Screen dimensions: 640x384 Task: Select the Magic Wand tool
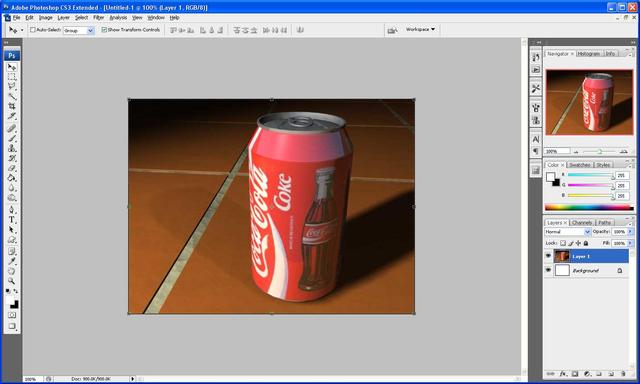(12, 96)
